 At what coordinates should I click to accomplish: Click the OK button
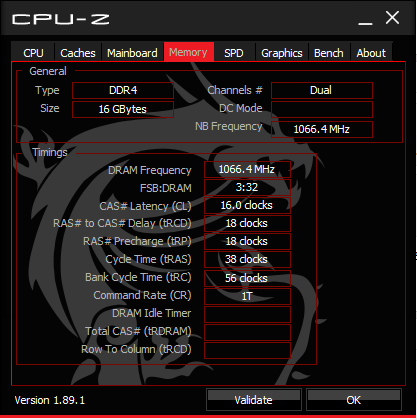pyautogui.click(x=354, y=399)
